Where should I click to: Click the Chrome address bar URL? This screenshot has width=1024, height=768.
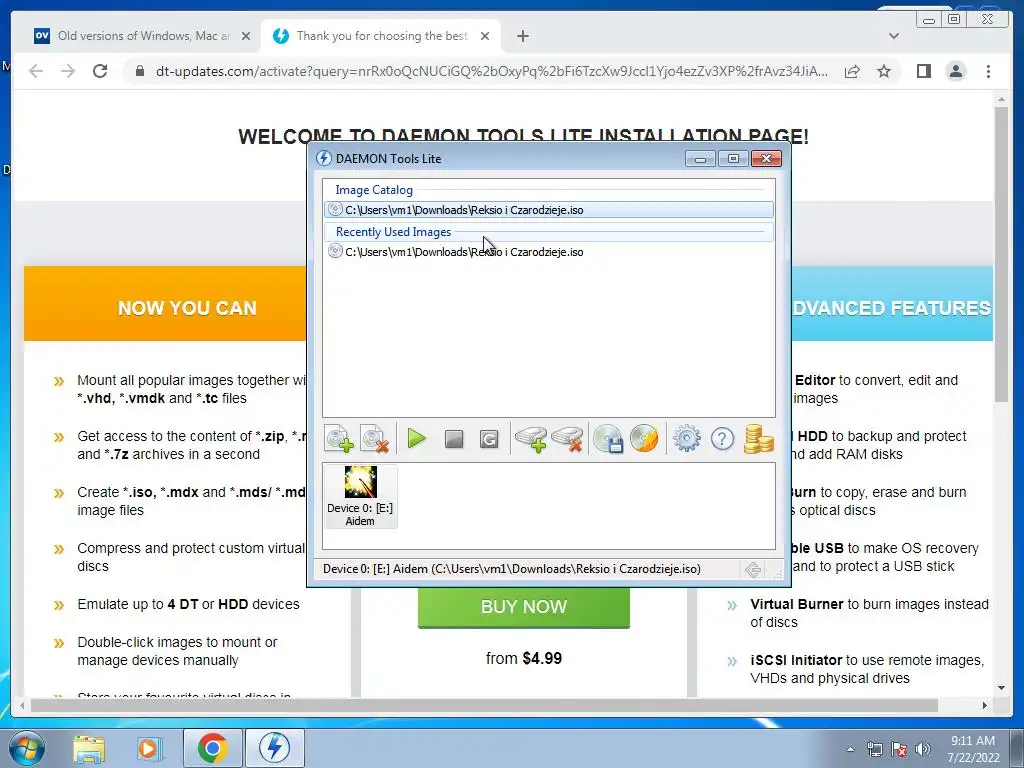pyautogui.click(x=491, y=71)
